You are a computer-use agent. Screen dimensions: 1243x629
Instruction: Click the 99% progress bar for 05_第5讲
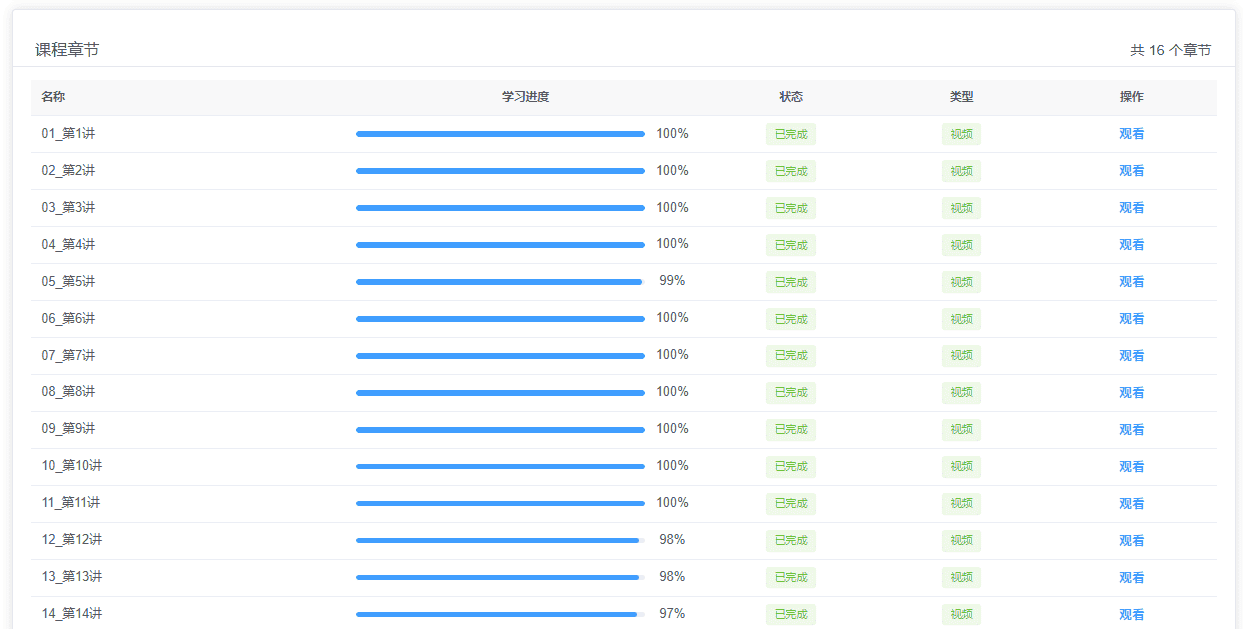[500, 282]
